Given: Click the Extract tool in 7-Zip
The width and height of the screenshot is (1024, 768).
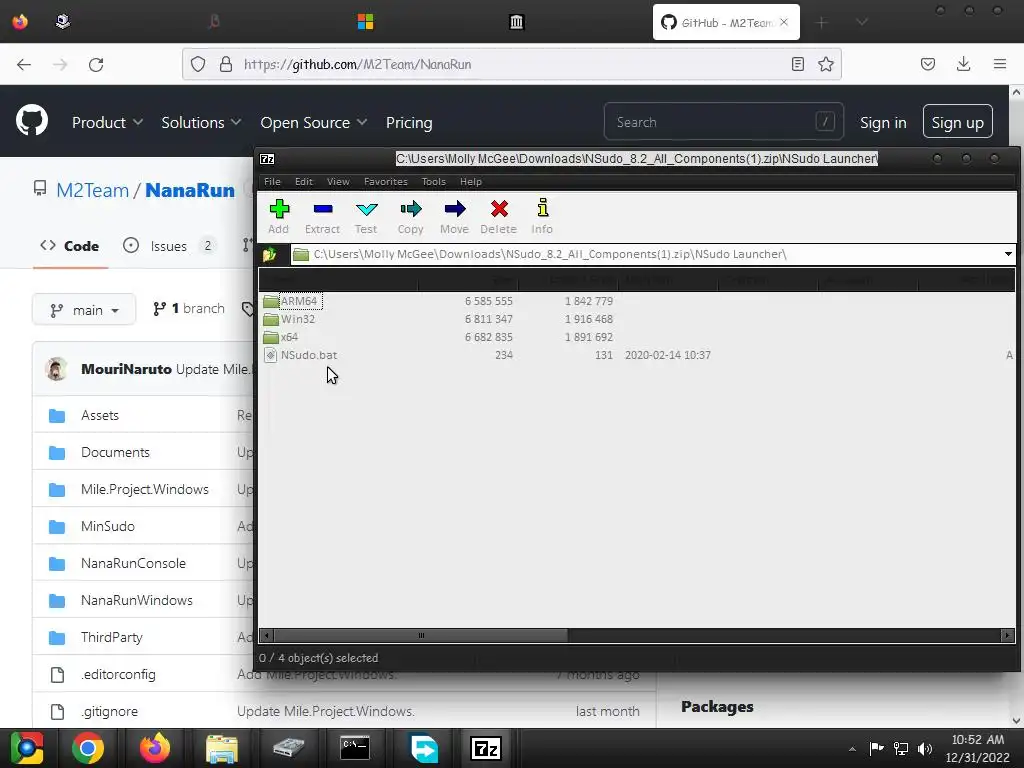Looking at the screenshot, I should click(x=323, y=217).
